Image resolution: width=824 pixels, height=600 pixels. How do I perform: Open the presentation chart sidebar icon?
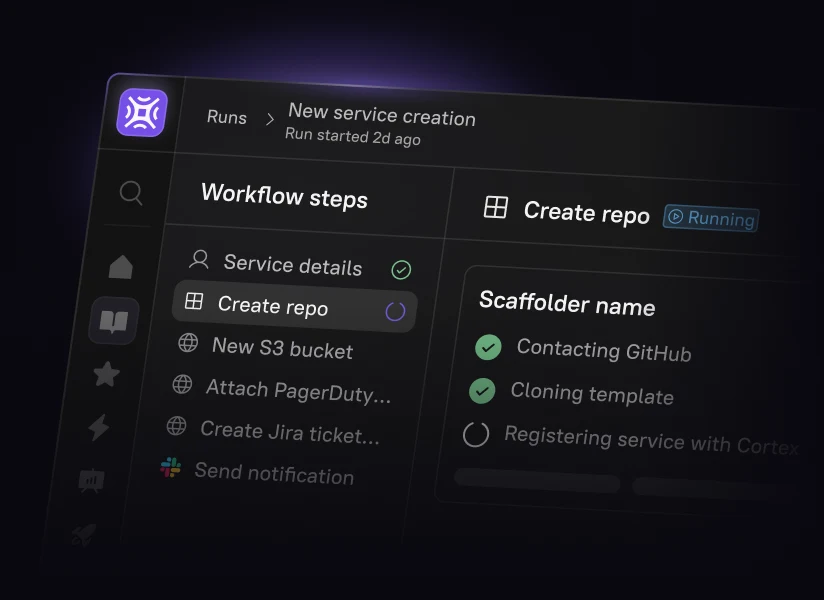(x=92, y=481)
